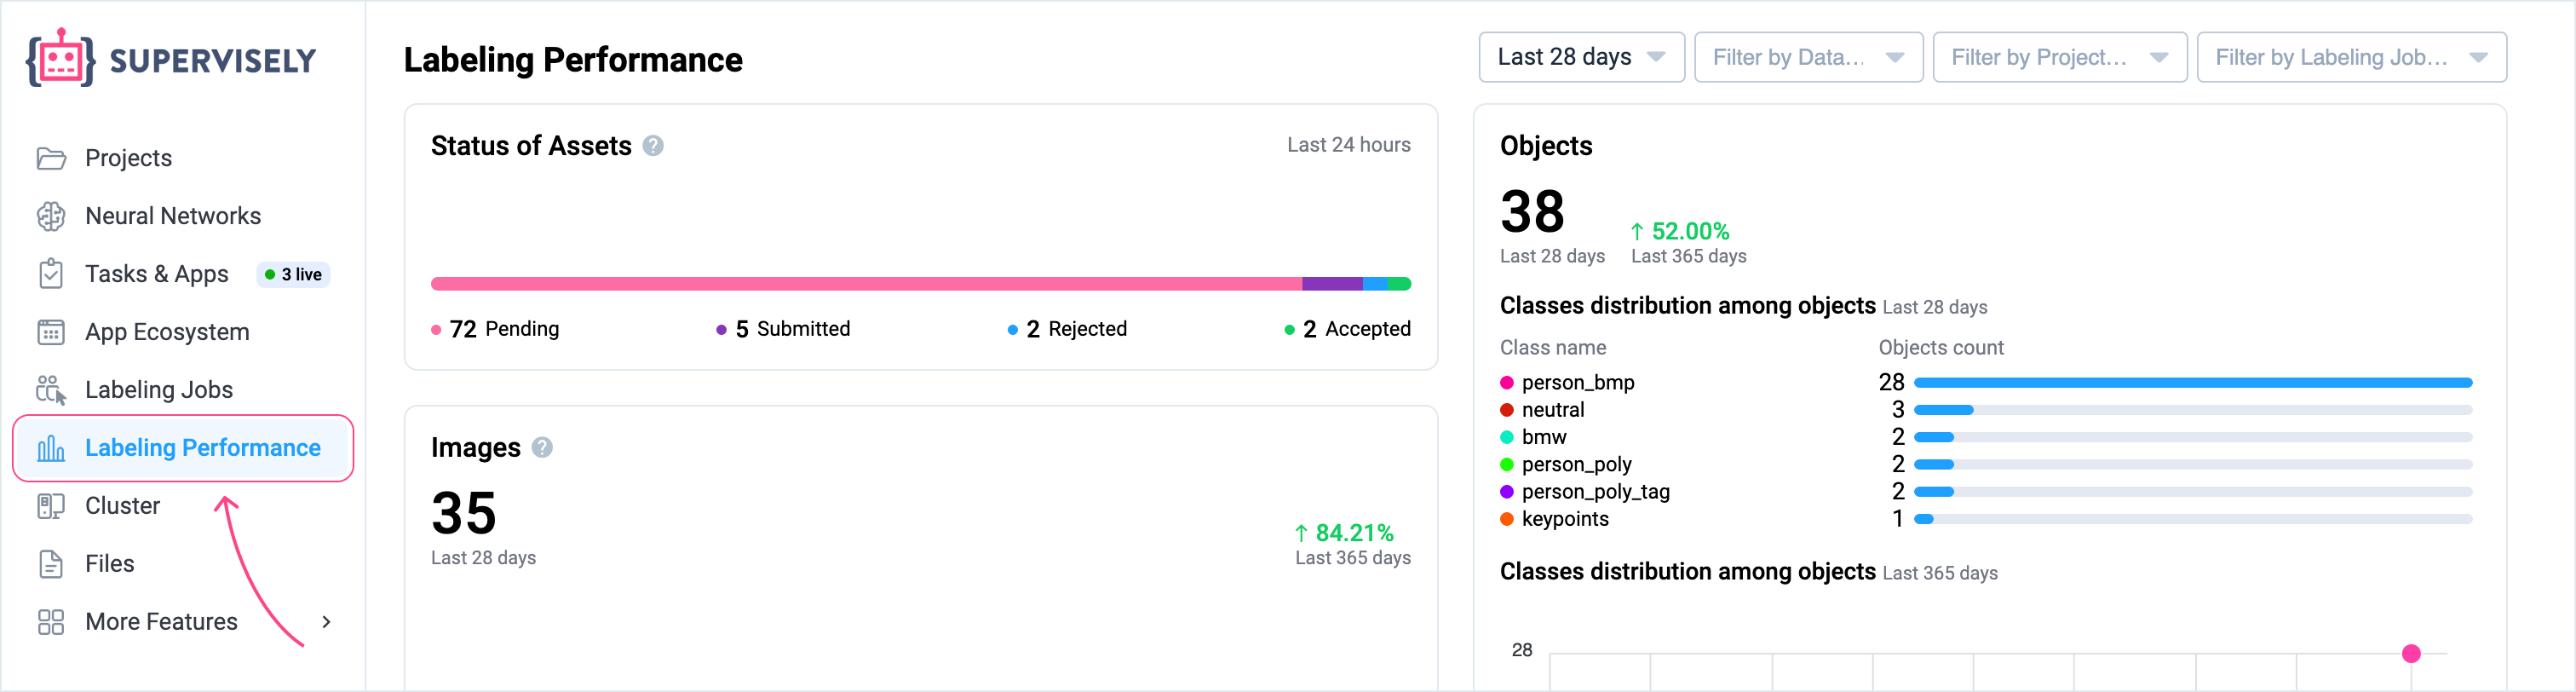Screen dimensions: 2576x692
Task: Open help tooltip next to Status of Assets
Action: click(x=653, y=146)
